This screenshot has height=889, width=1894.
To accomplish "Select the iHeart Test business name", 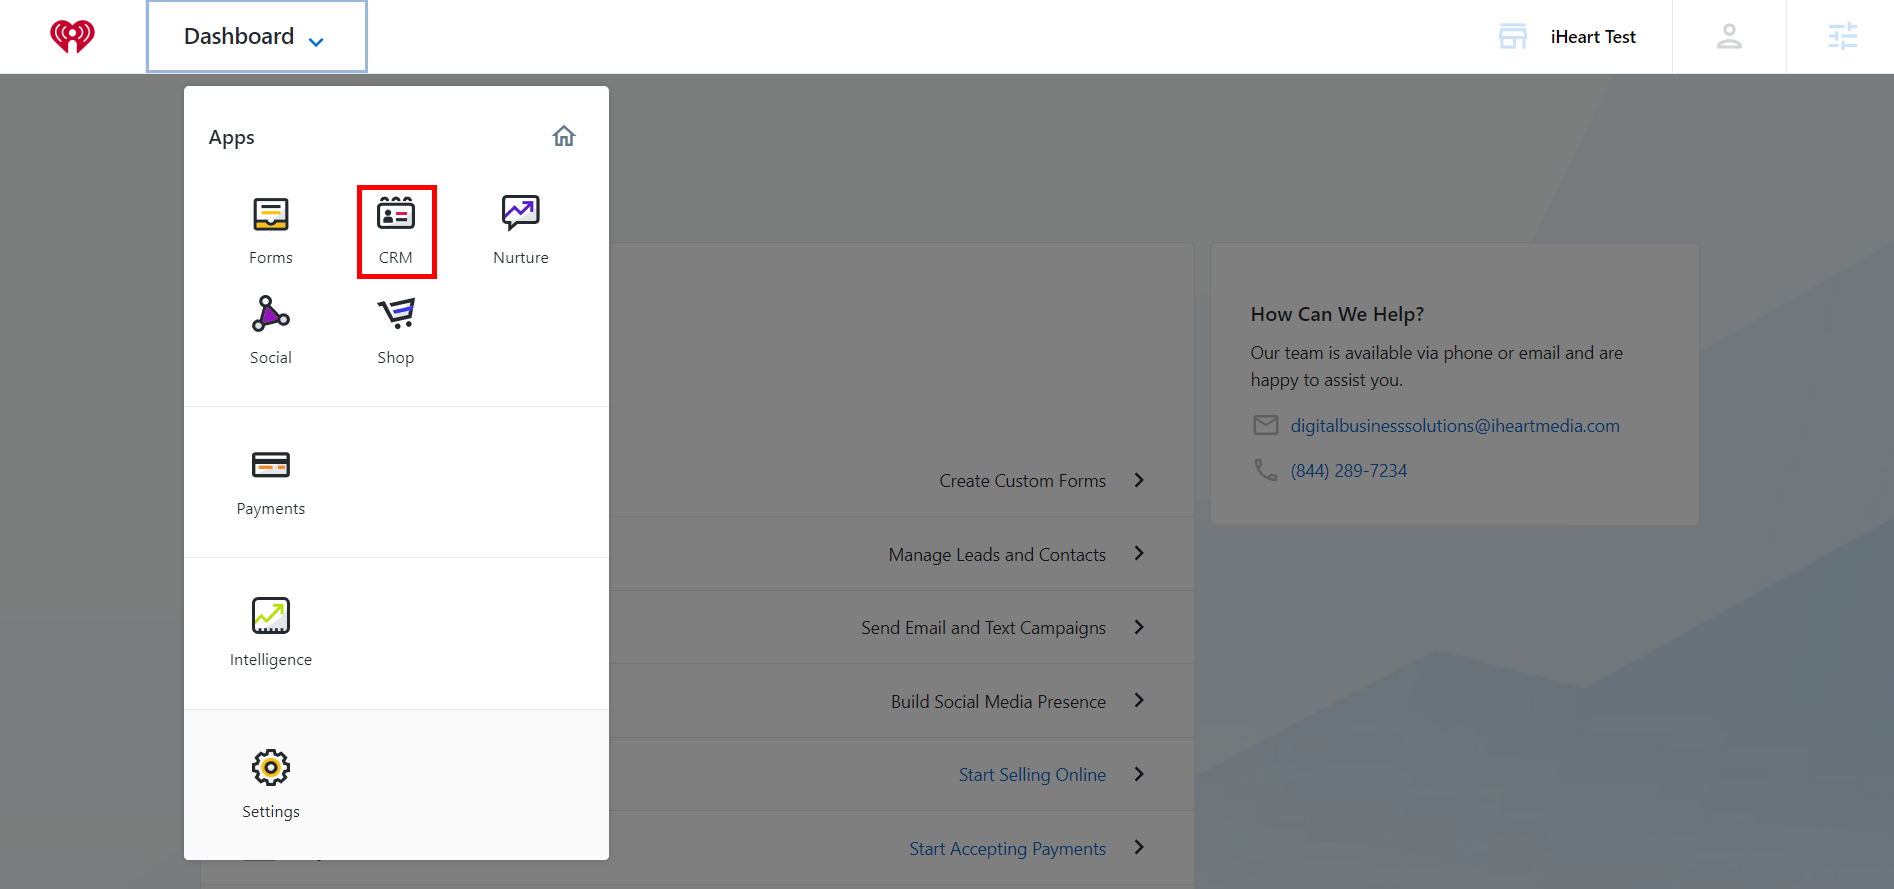I will pos(1593,37).
